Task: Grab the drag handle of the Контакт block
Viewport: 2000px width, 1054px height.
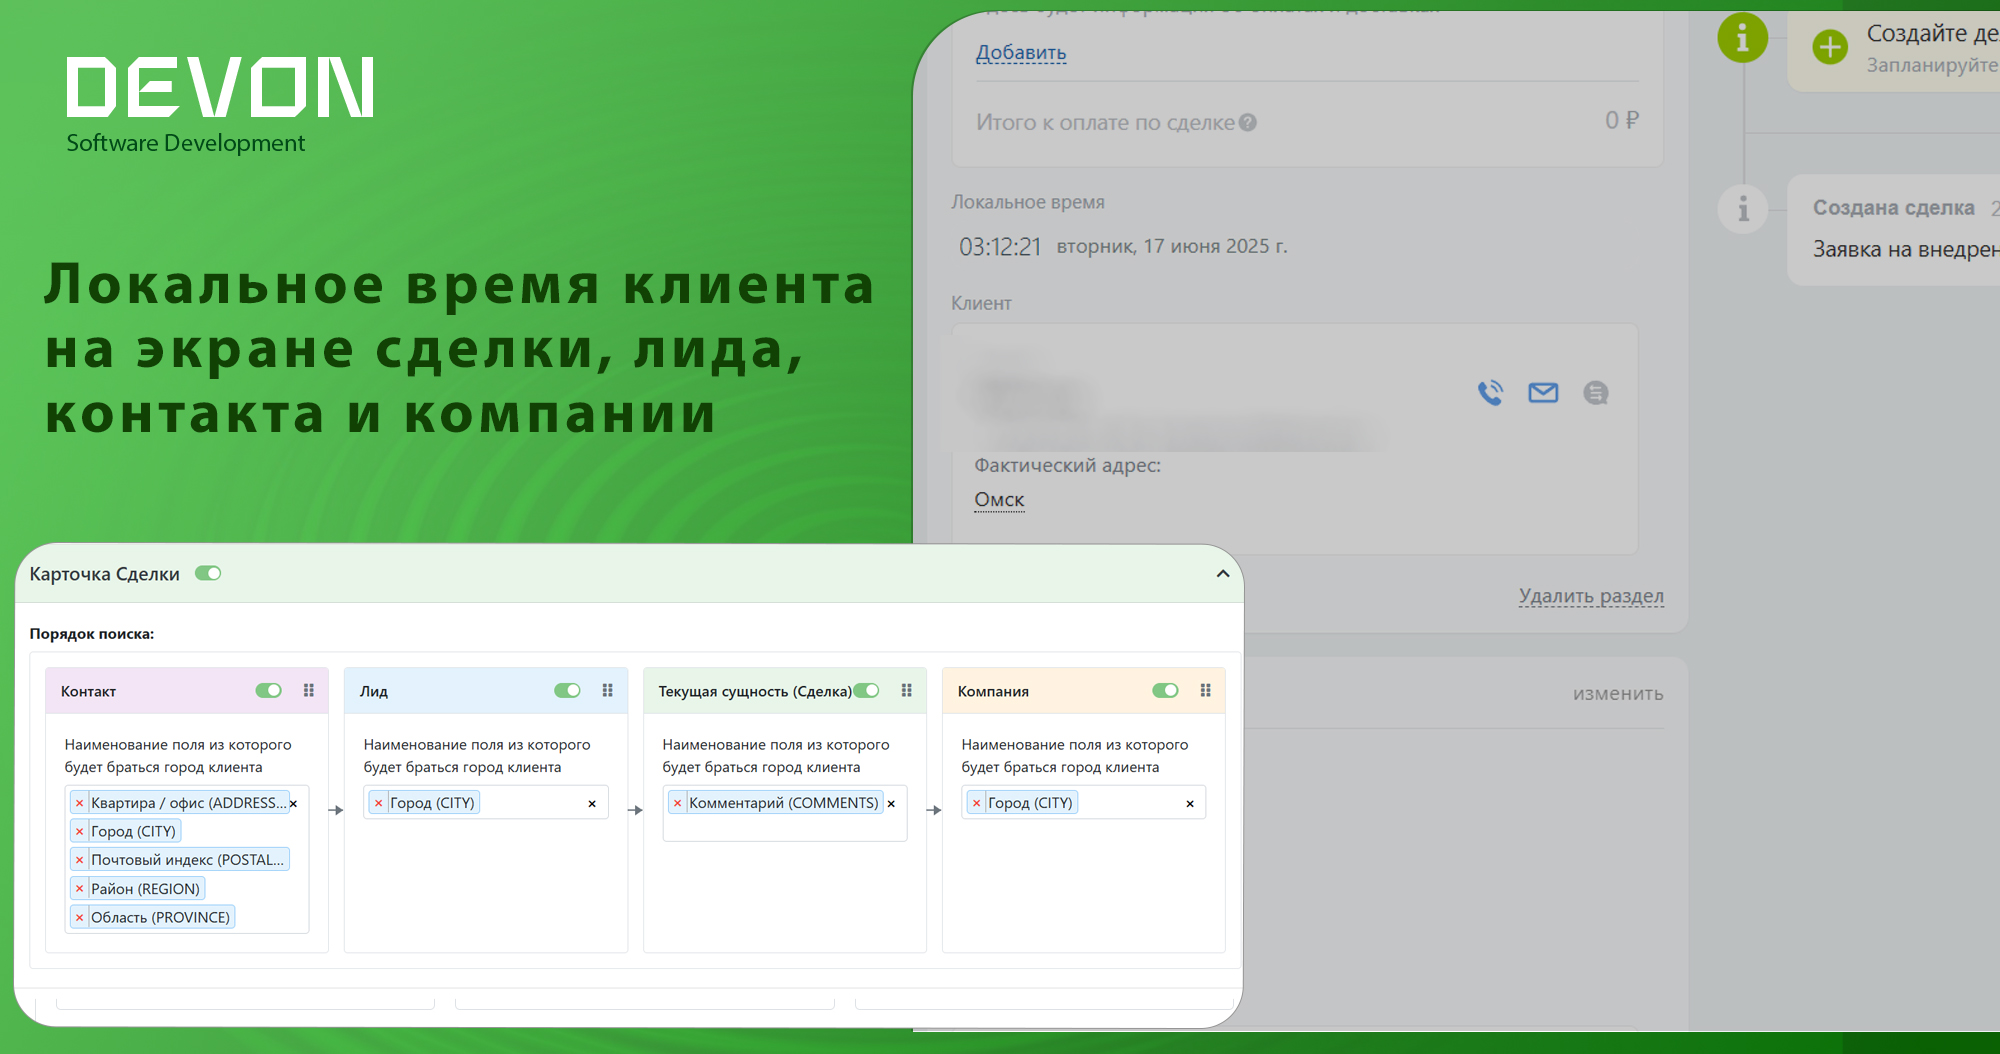Action: pyautogui.click(x=309, y=690)
